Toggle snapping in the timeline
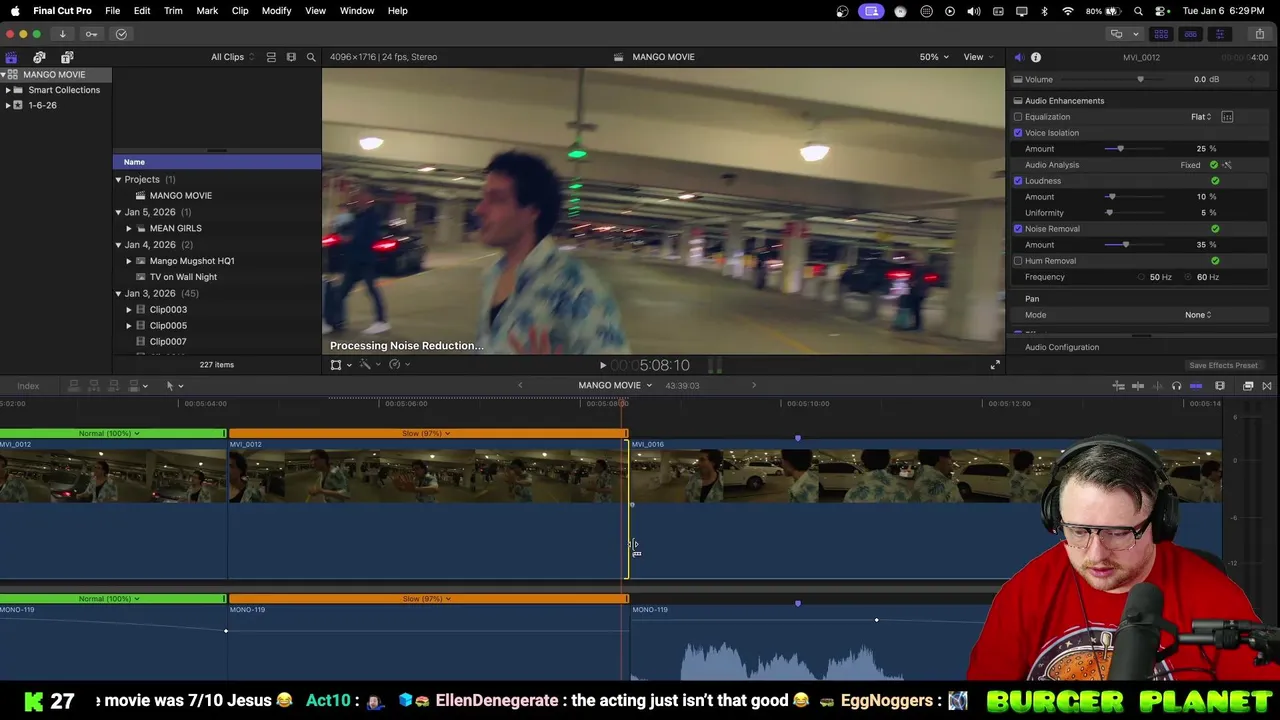Image resolution: width=1280 pixels, height=720 pixels. pos(1195,386)
